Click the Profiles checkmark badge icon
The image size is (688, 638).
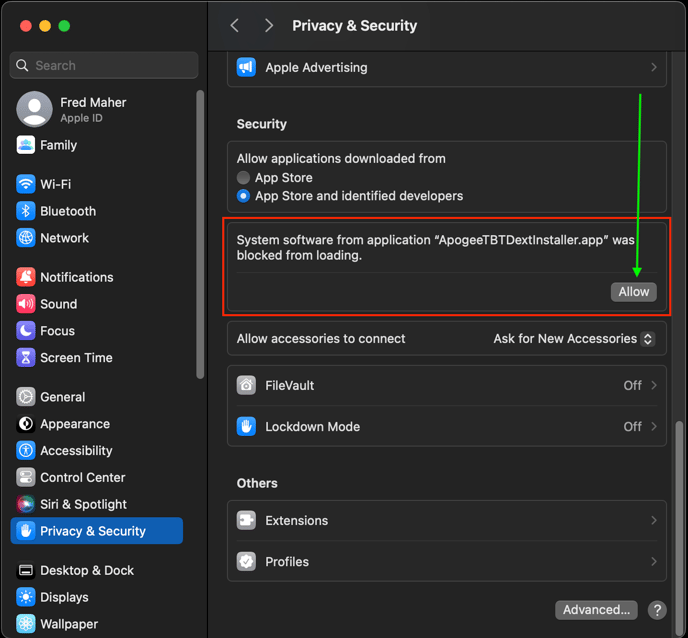coord(246,561)
